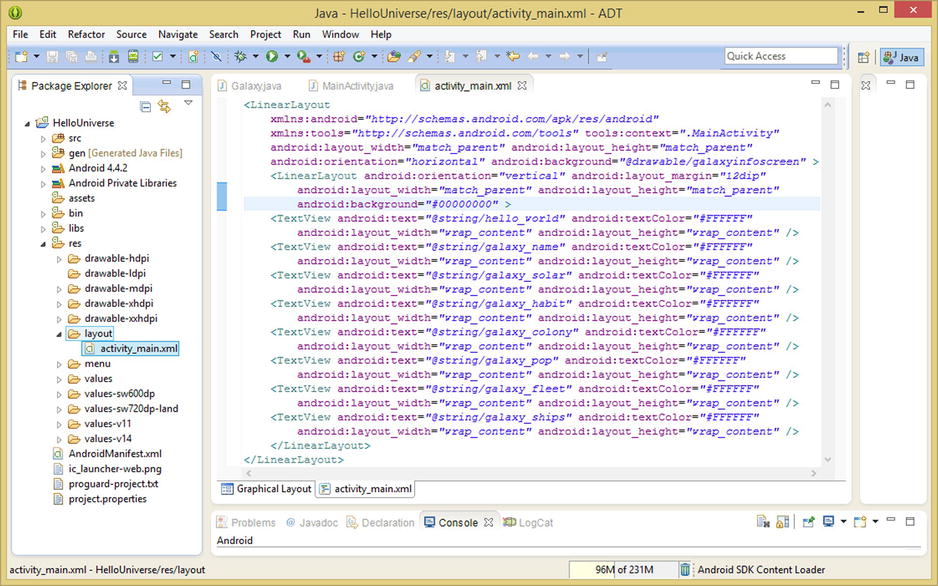Select the Java perspective button
The image size is (938, 586).
[901, 57]
